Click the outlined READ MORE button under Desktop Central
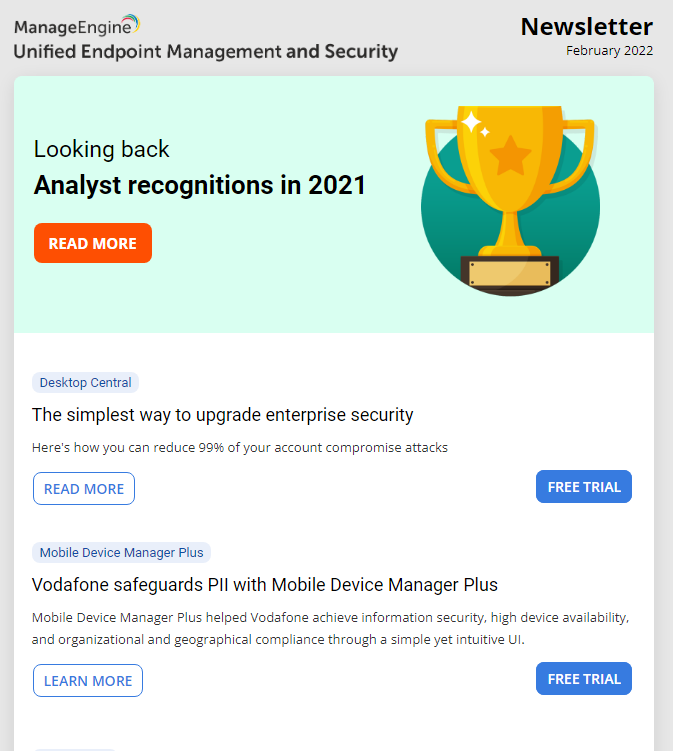 84,489
